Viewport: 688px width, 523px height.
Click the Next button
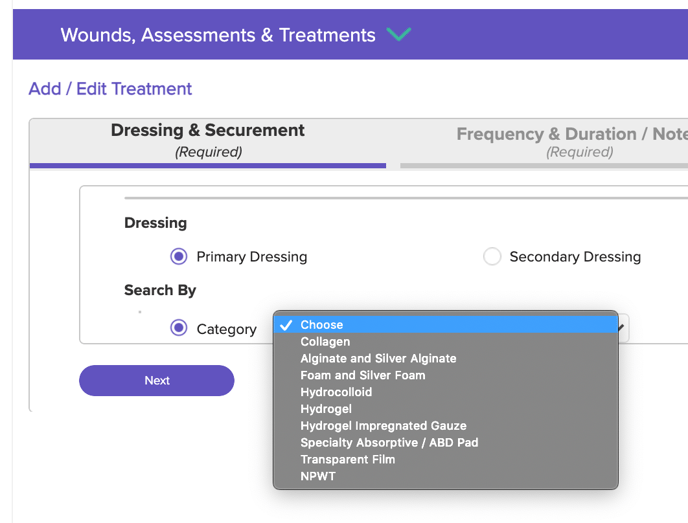click(157, 380)
